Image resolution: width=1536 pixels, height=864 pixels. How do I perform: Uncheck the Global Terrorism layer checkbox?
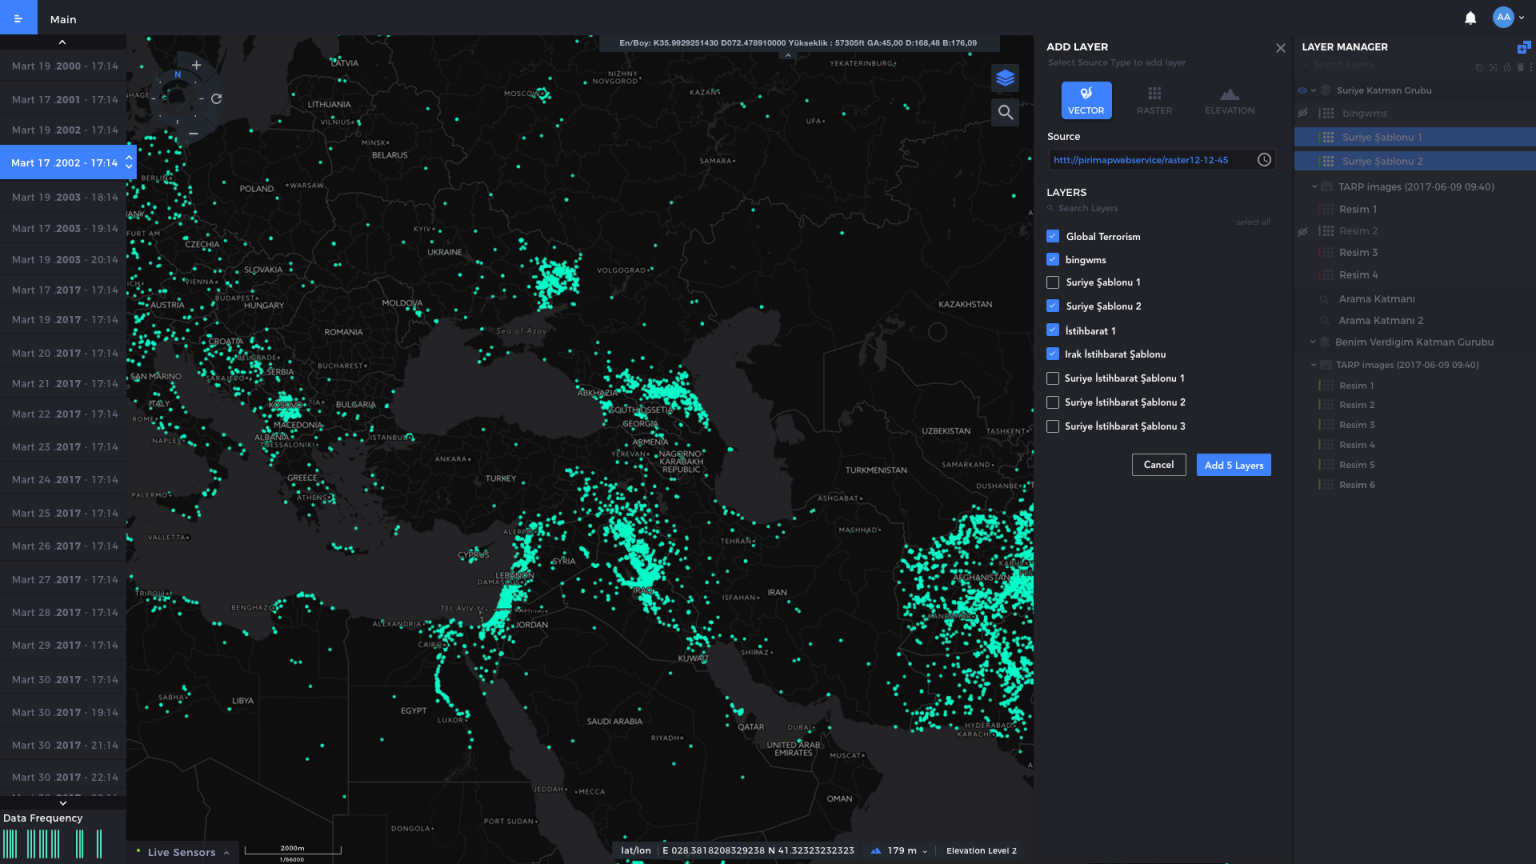pos(1053,236)
